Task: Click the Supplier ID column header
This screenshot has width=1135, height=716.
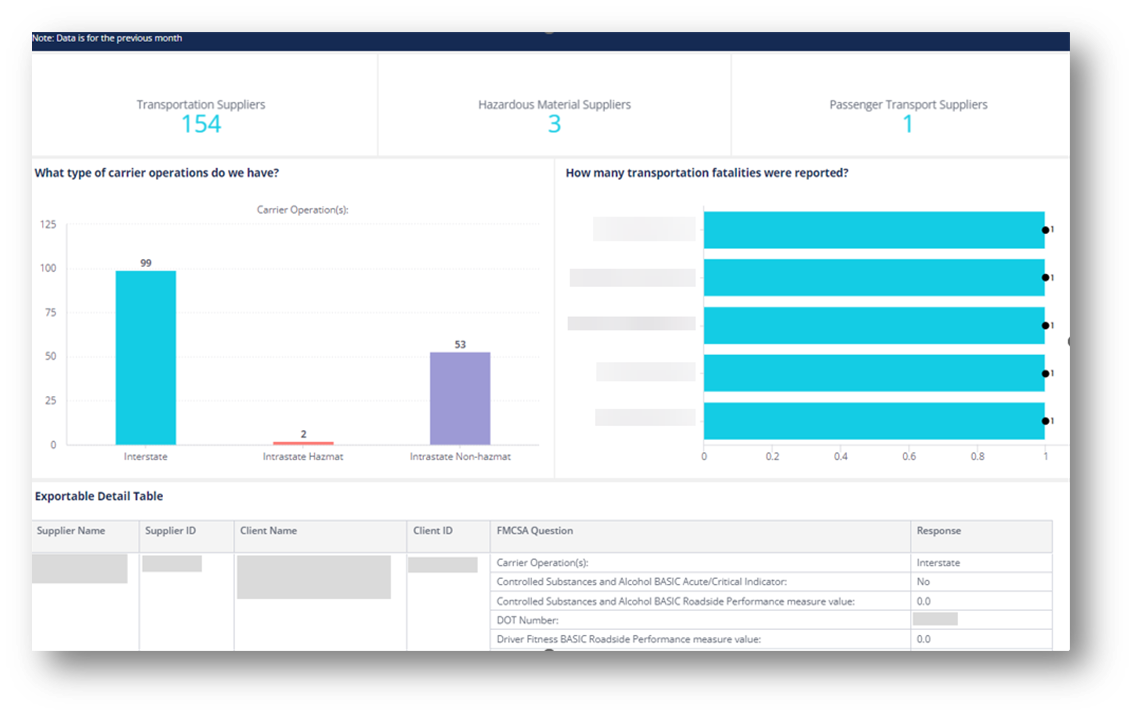Action: pyautogui.click(x=170, y=531)
